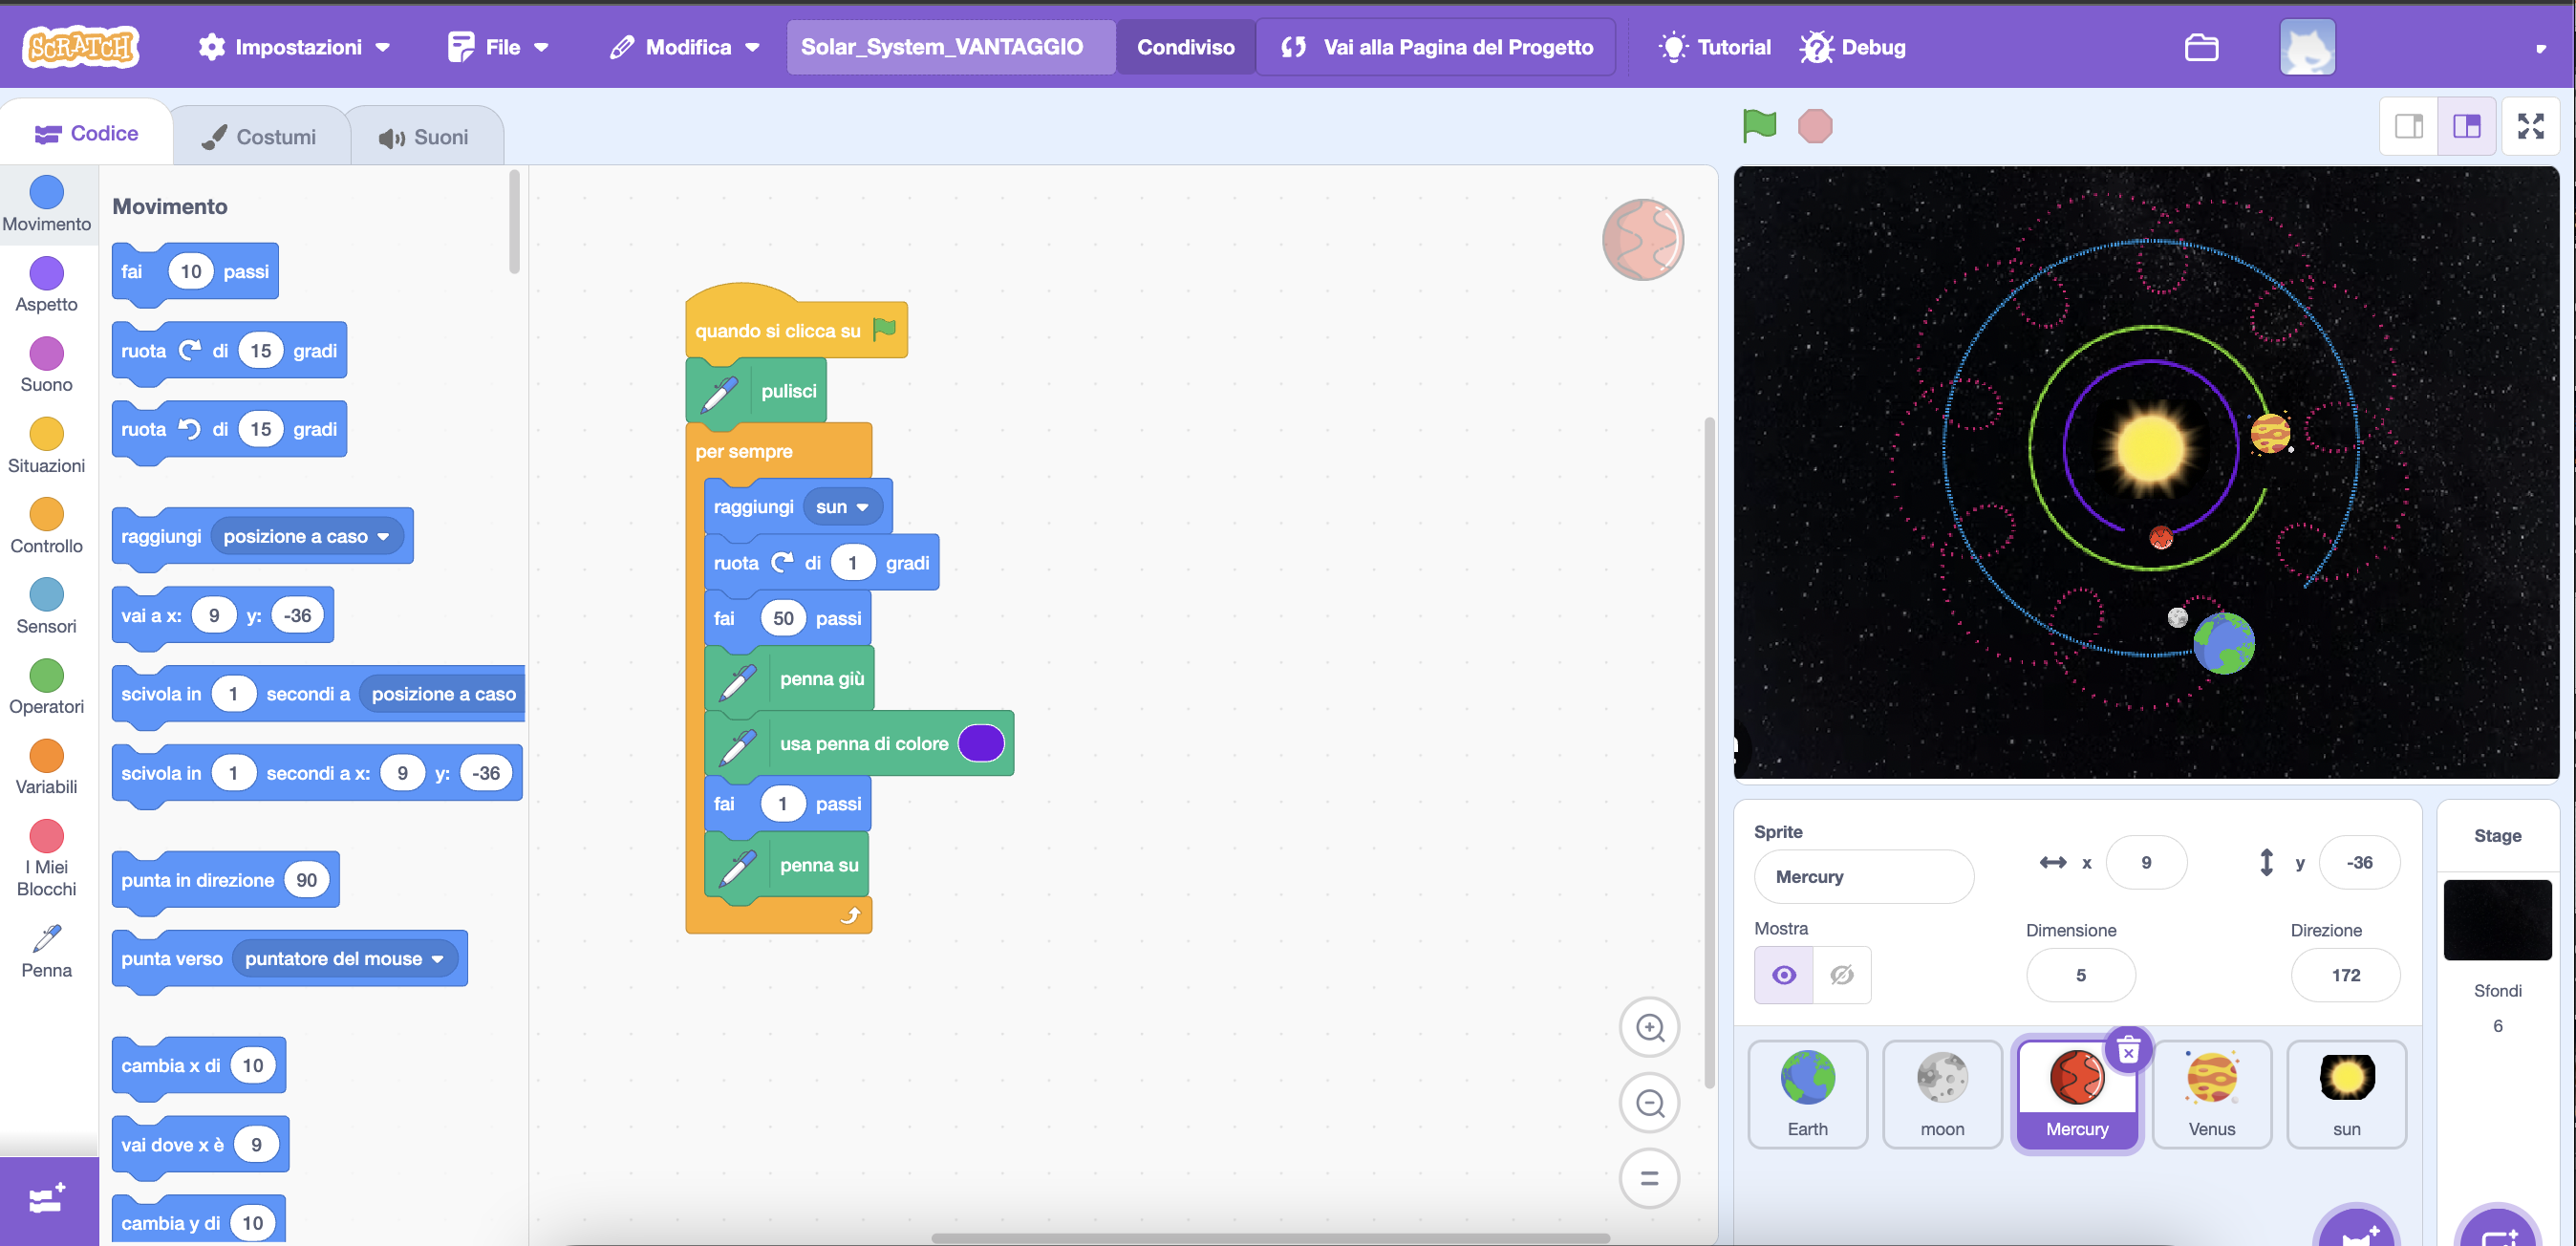Open 'sun' dropdown in raggiungi script block
This screenshot has height=1246, width=2576.
[842, 507]
